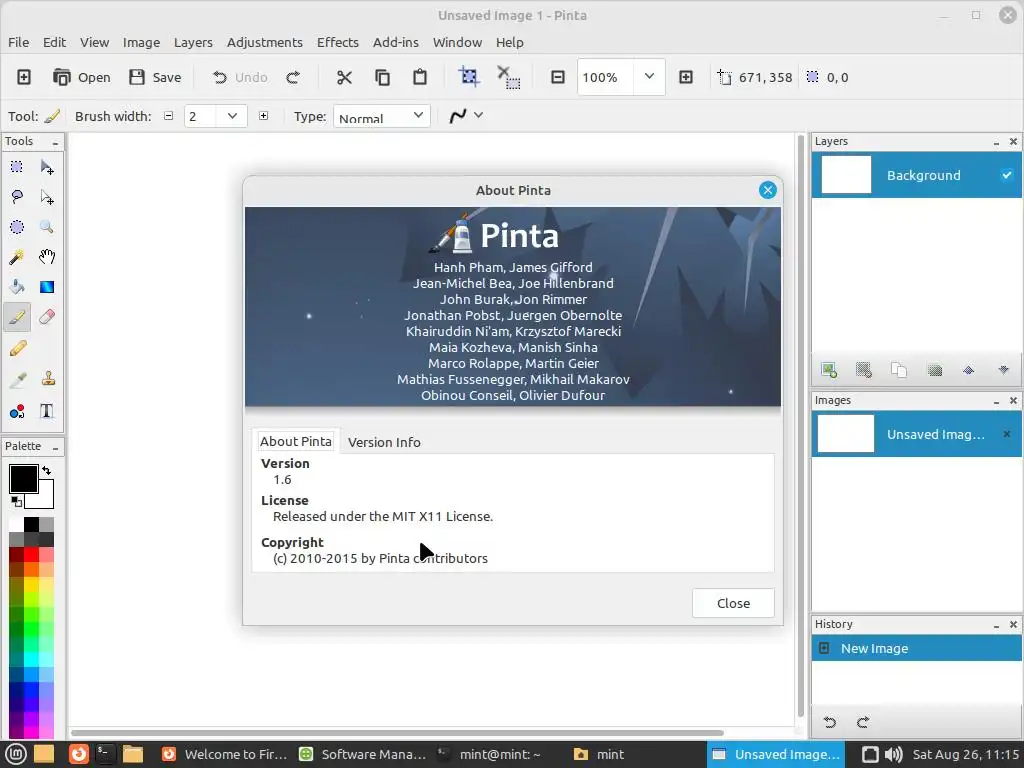Click the History panel undo arrow

pos(830,722)
